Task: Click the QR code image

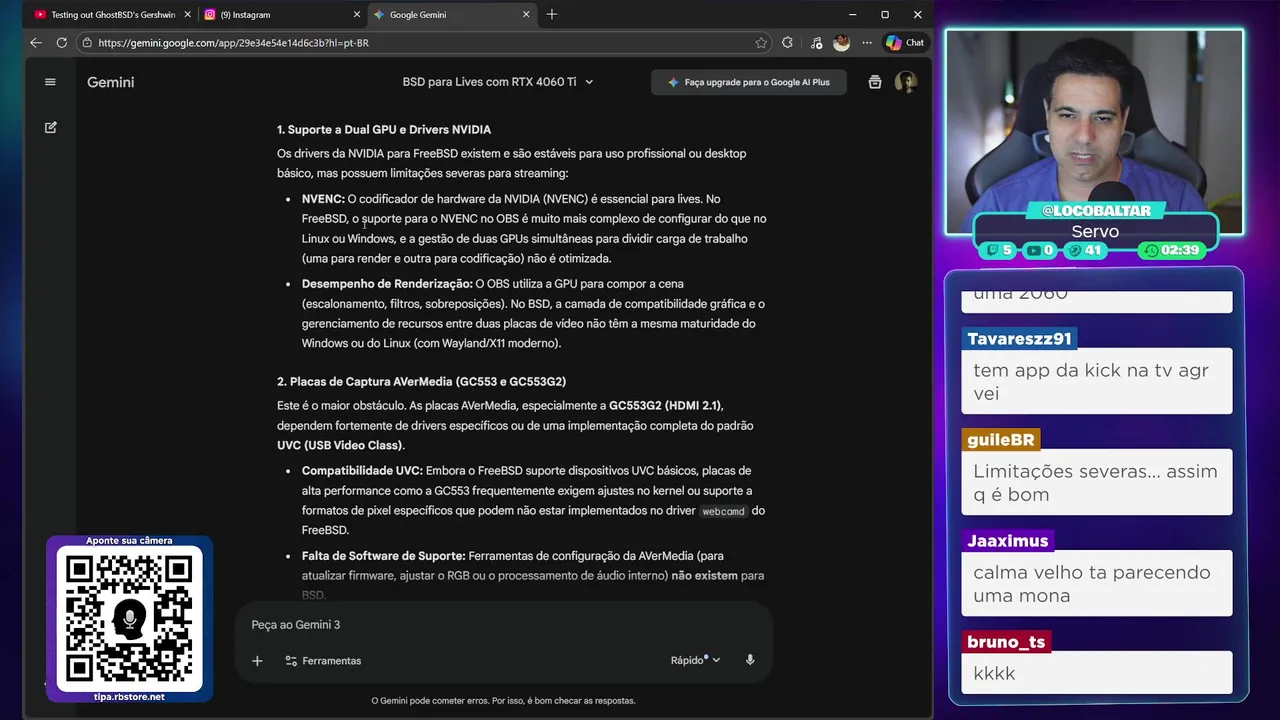Action: 129,619
